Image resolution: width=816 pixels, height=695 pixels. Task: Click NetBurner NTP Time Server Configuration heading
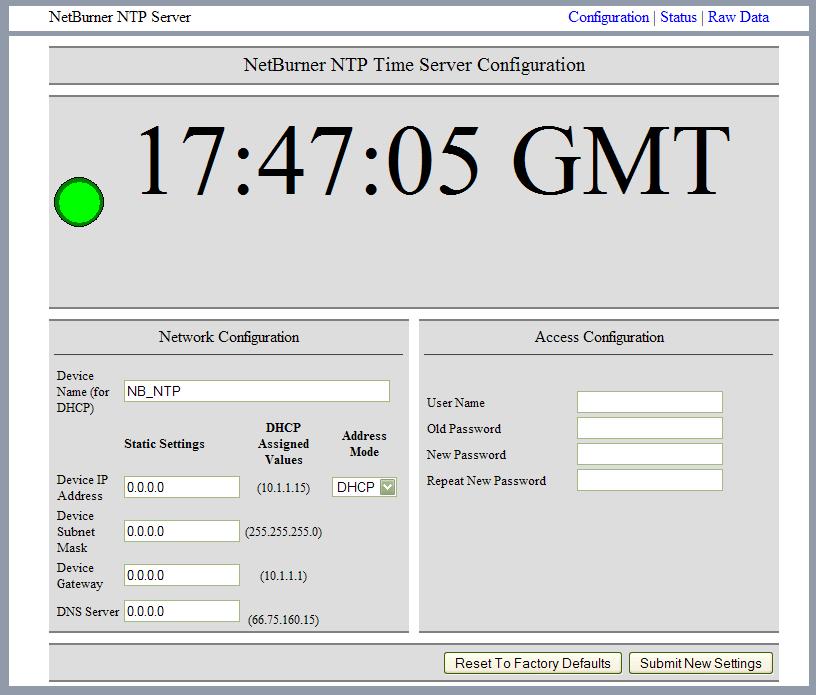414,65
